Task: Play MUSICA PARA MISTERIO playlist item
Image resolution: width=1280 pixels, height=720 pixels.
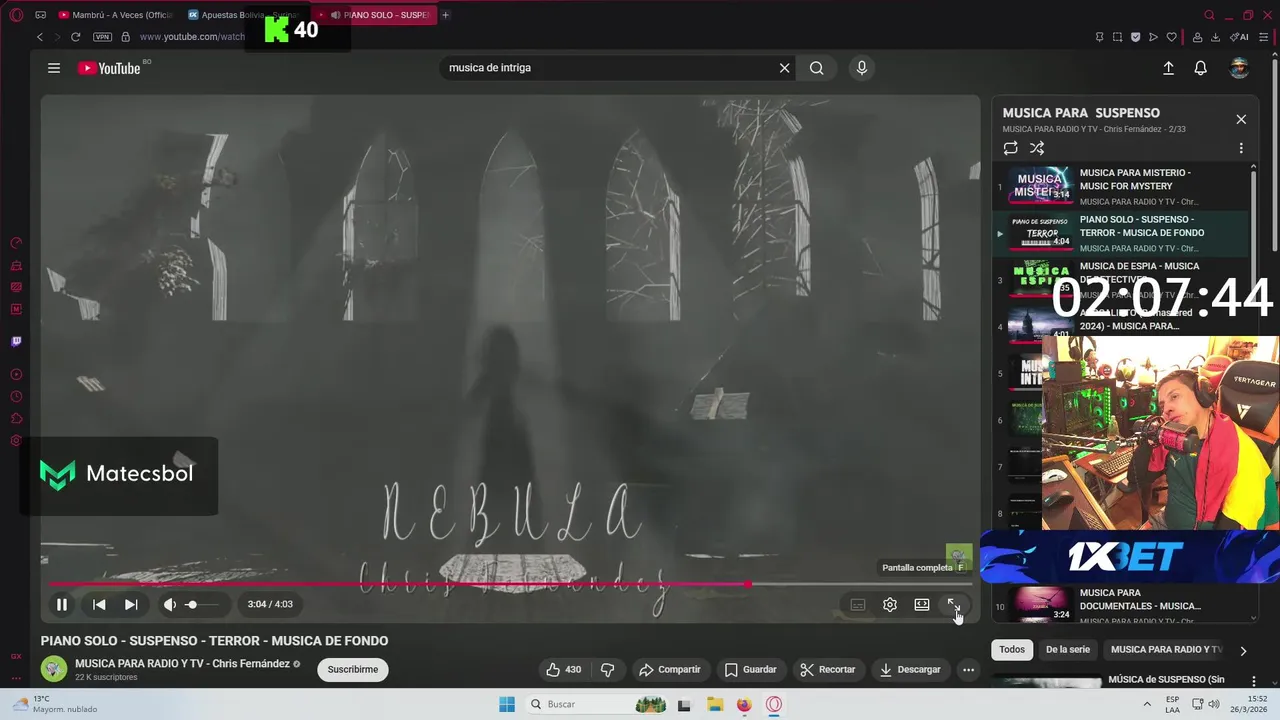Action: click(x=1120, y=186)
